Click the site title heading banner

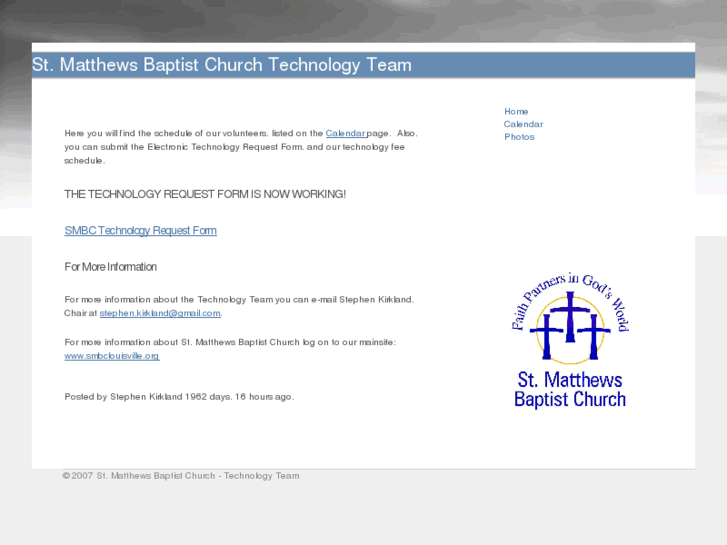coord(364,65)
